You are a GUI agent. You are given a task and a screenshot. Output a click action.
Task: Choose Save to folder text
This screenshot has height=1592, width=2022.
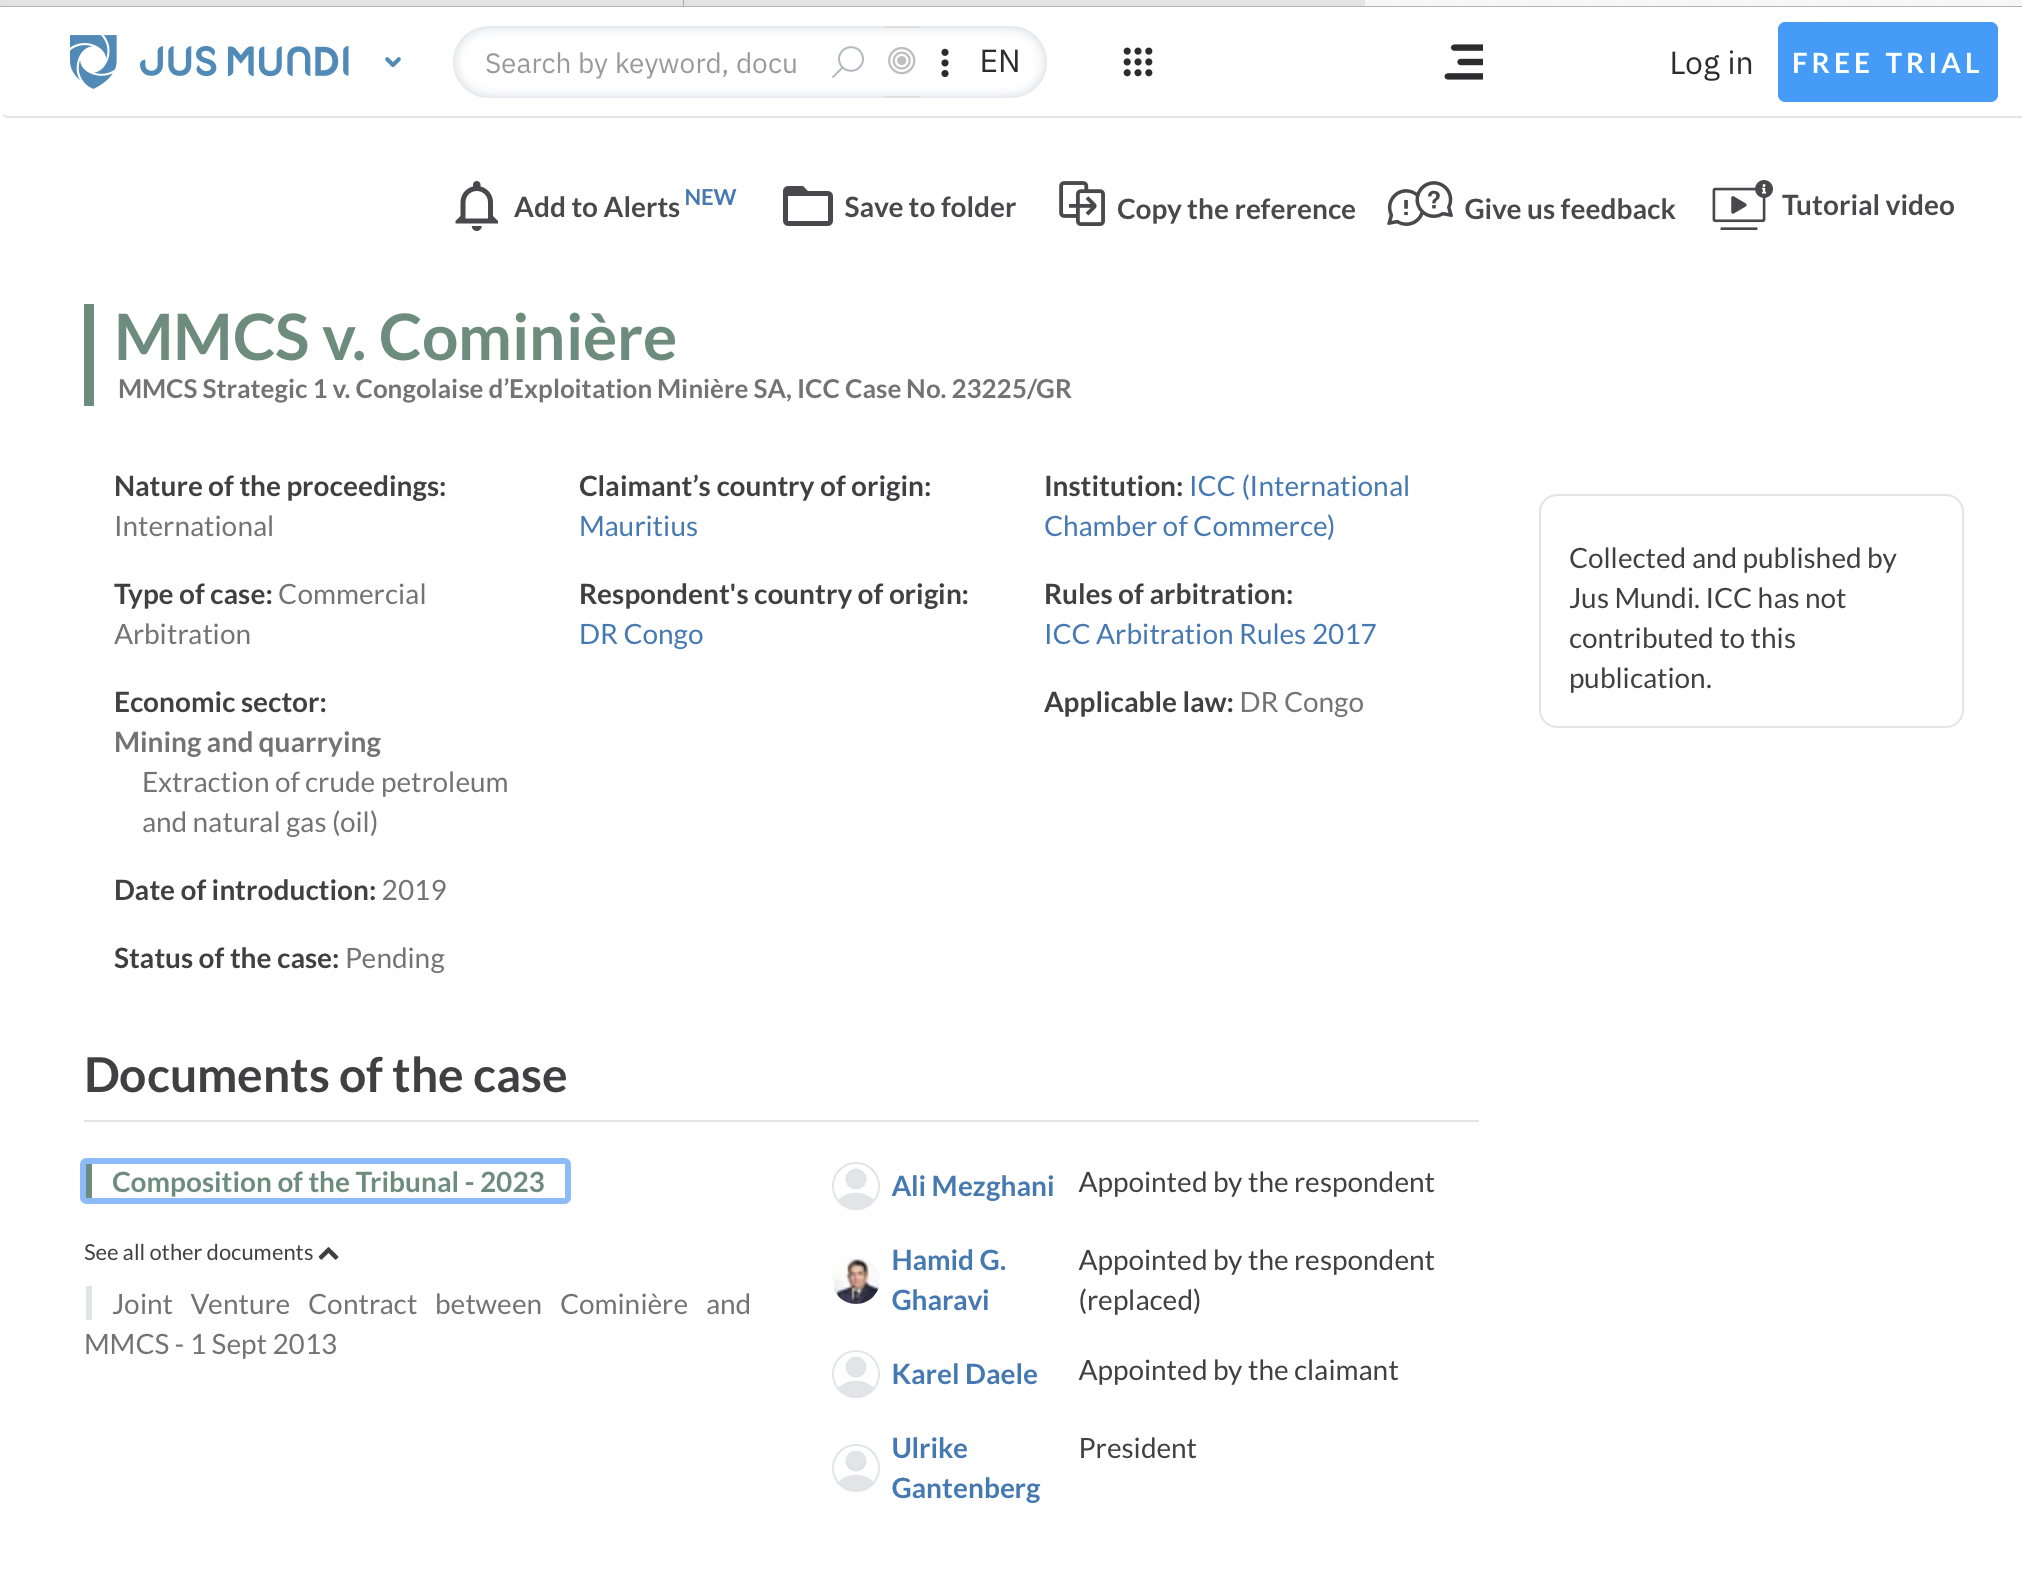coord(930,207)
